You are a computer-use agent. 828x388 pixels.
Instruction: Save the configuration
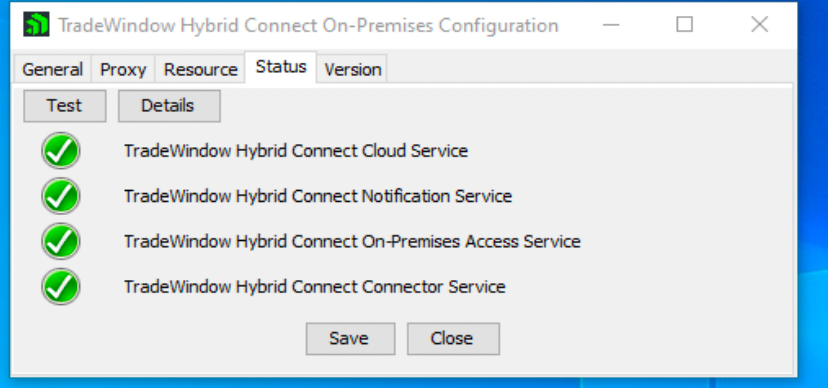click(350, 338)
